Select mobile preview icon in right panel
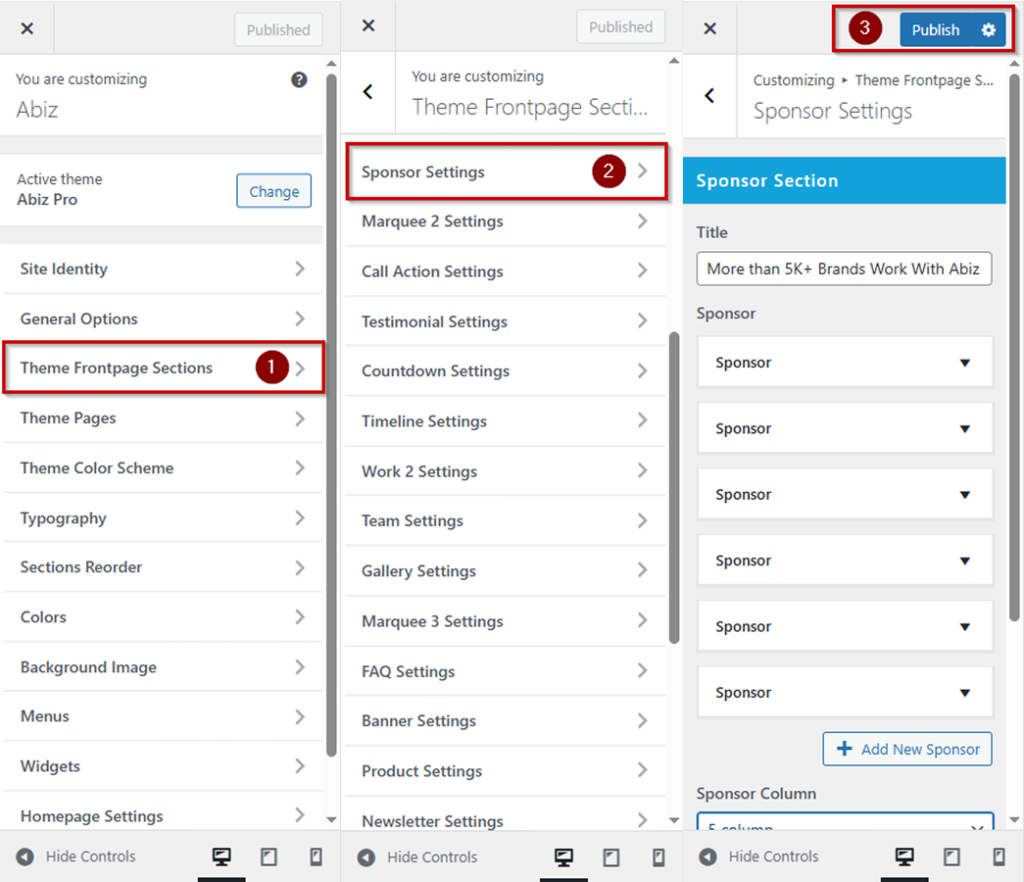 [x=998, y=857]
